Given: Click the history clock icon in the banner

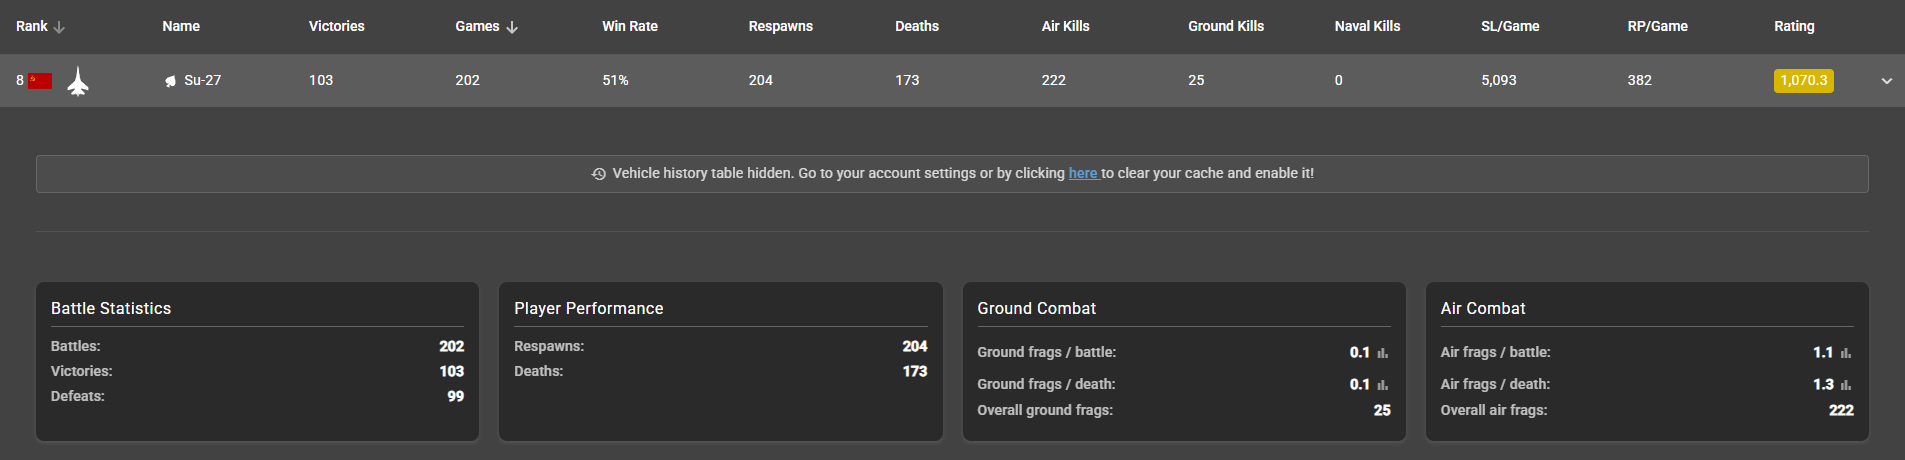Looking at the screenshot, I should 599,174.
